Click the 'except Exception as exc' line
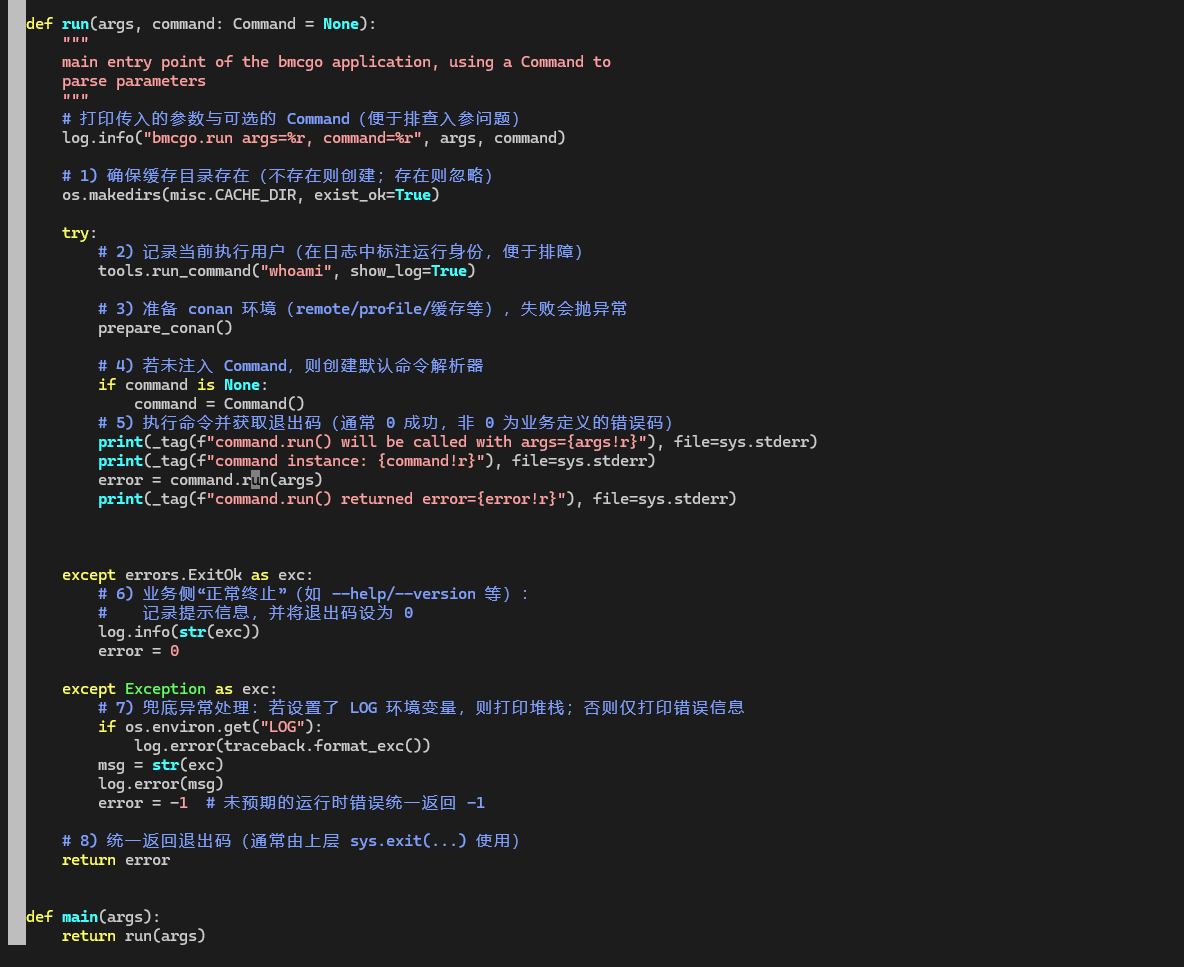The height and width of the screenshot is (967, 1184). (169, 689)
